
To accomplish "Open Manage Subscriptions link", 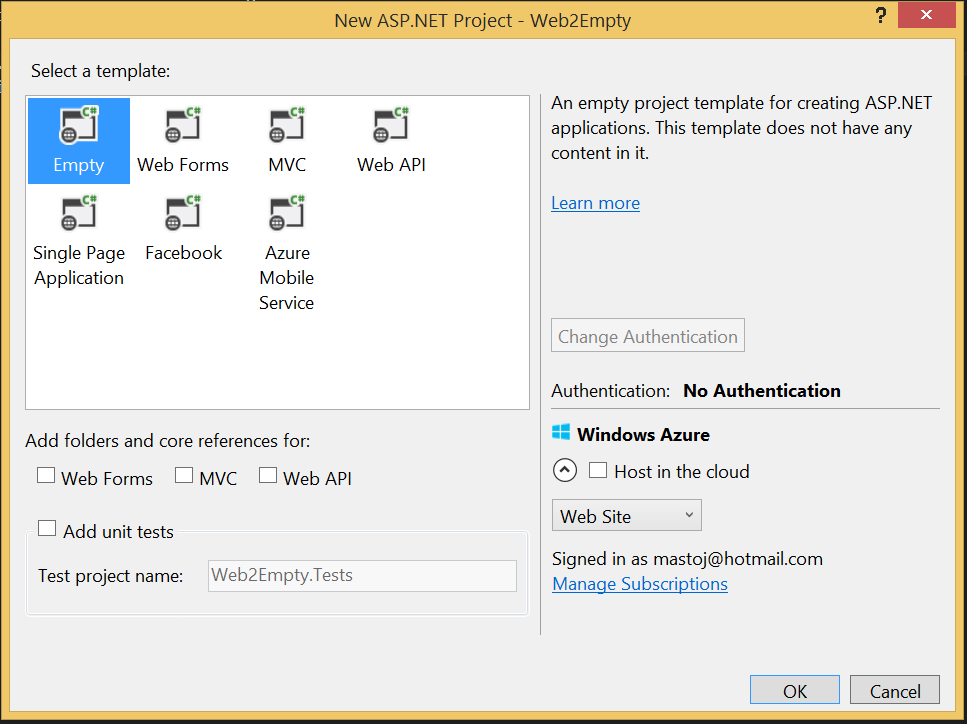I will tap(640, 584).
